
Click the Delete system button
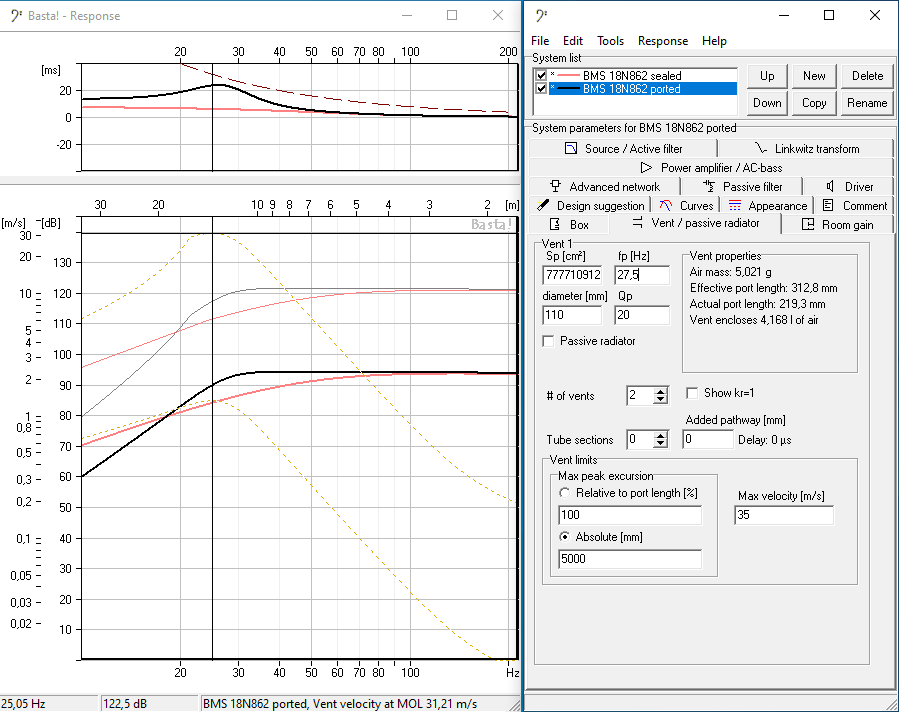click(x=867, y=76)
